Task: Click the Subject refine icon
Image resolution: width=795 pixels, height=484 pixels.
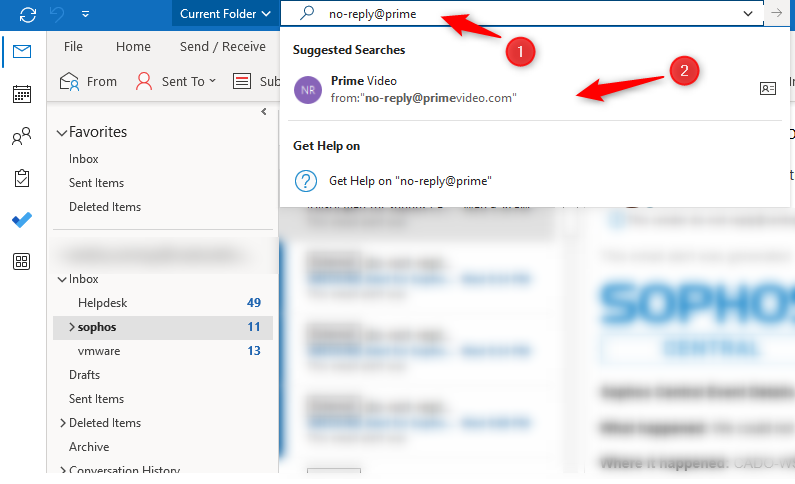Action: click(242, 81)
